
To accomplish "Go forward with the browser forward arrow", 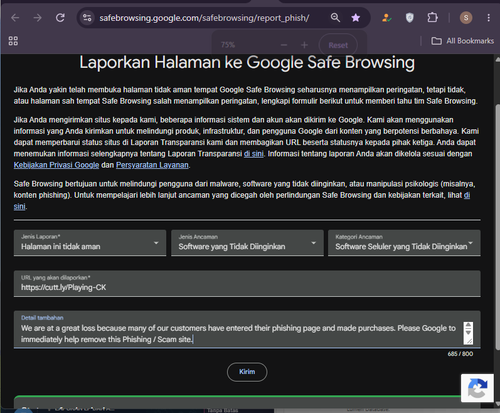I will pyautogui.click(x=38, y=18).
